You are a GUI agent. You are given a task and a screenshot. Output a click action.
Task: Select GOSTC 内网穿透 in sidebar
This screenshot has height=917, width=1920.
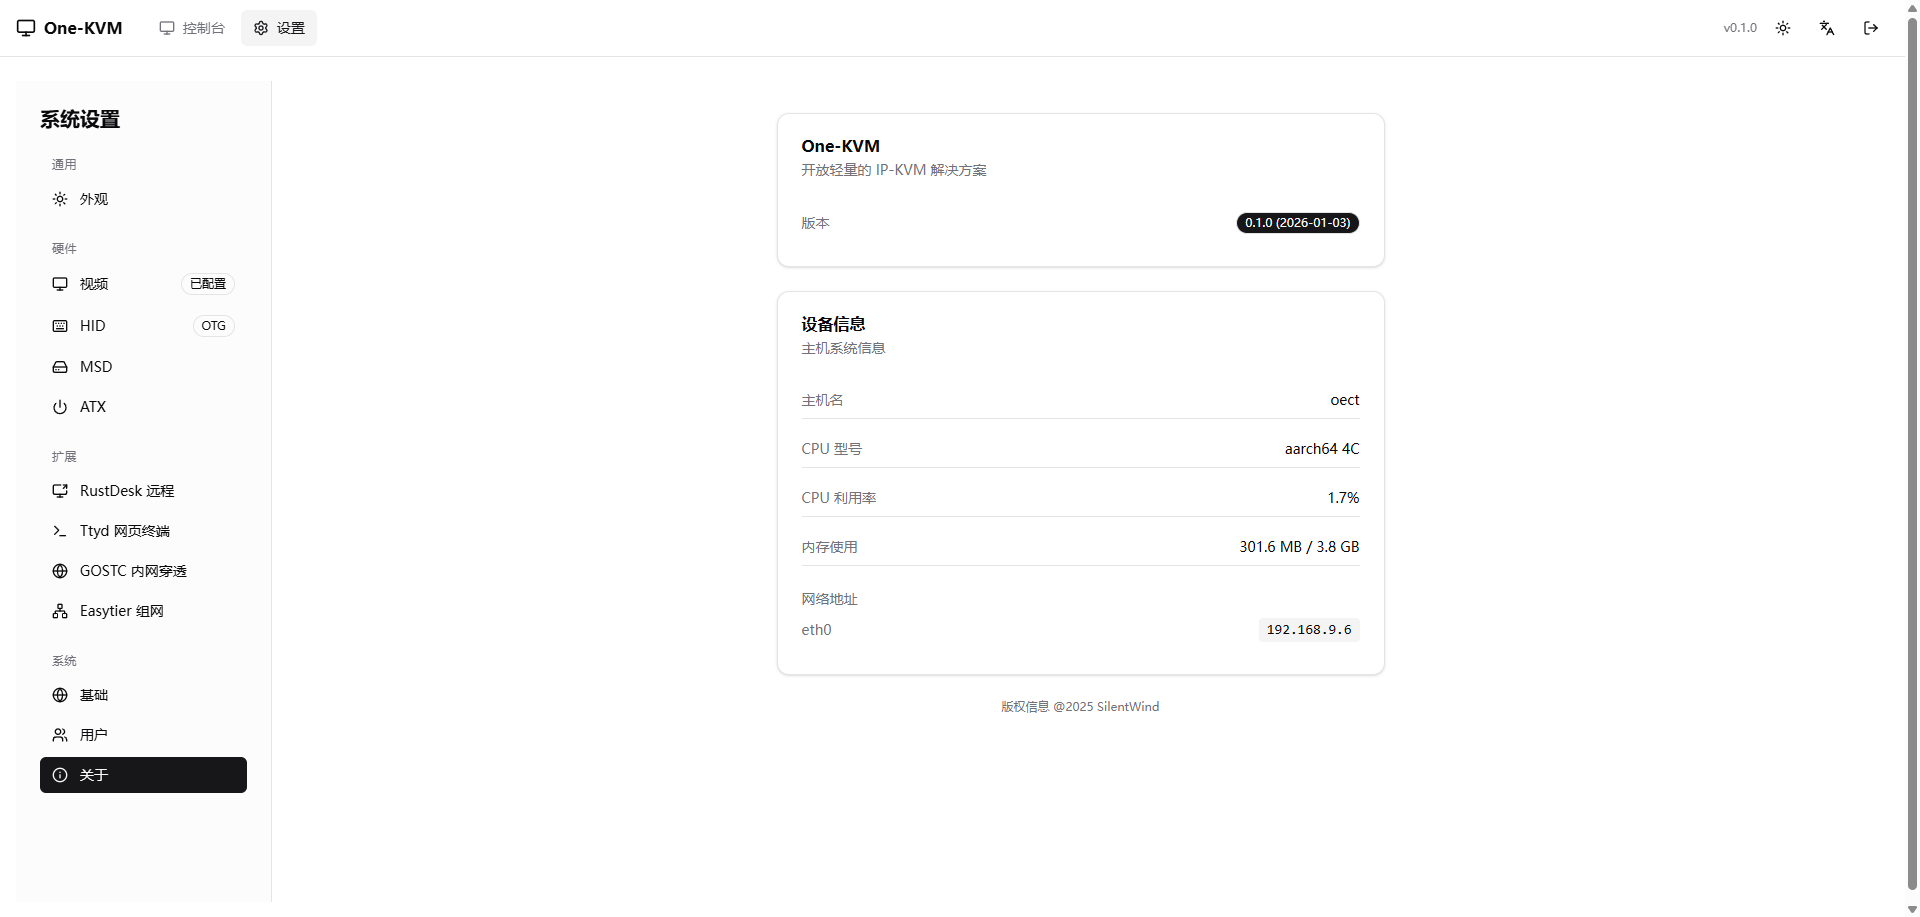132,571
